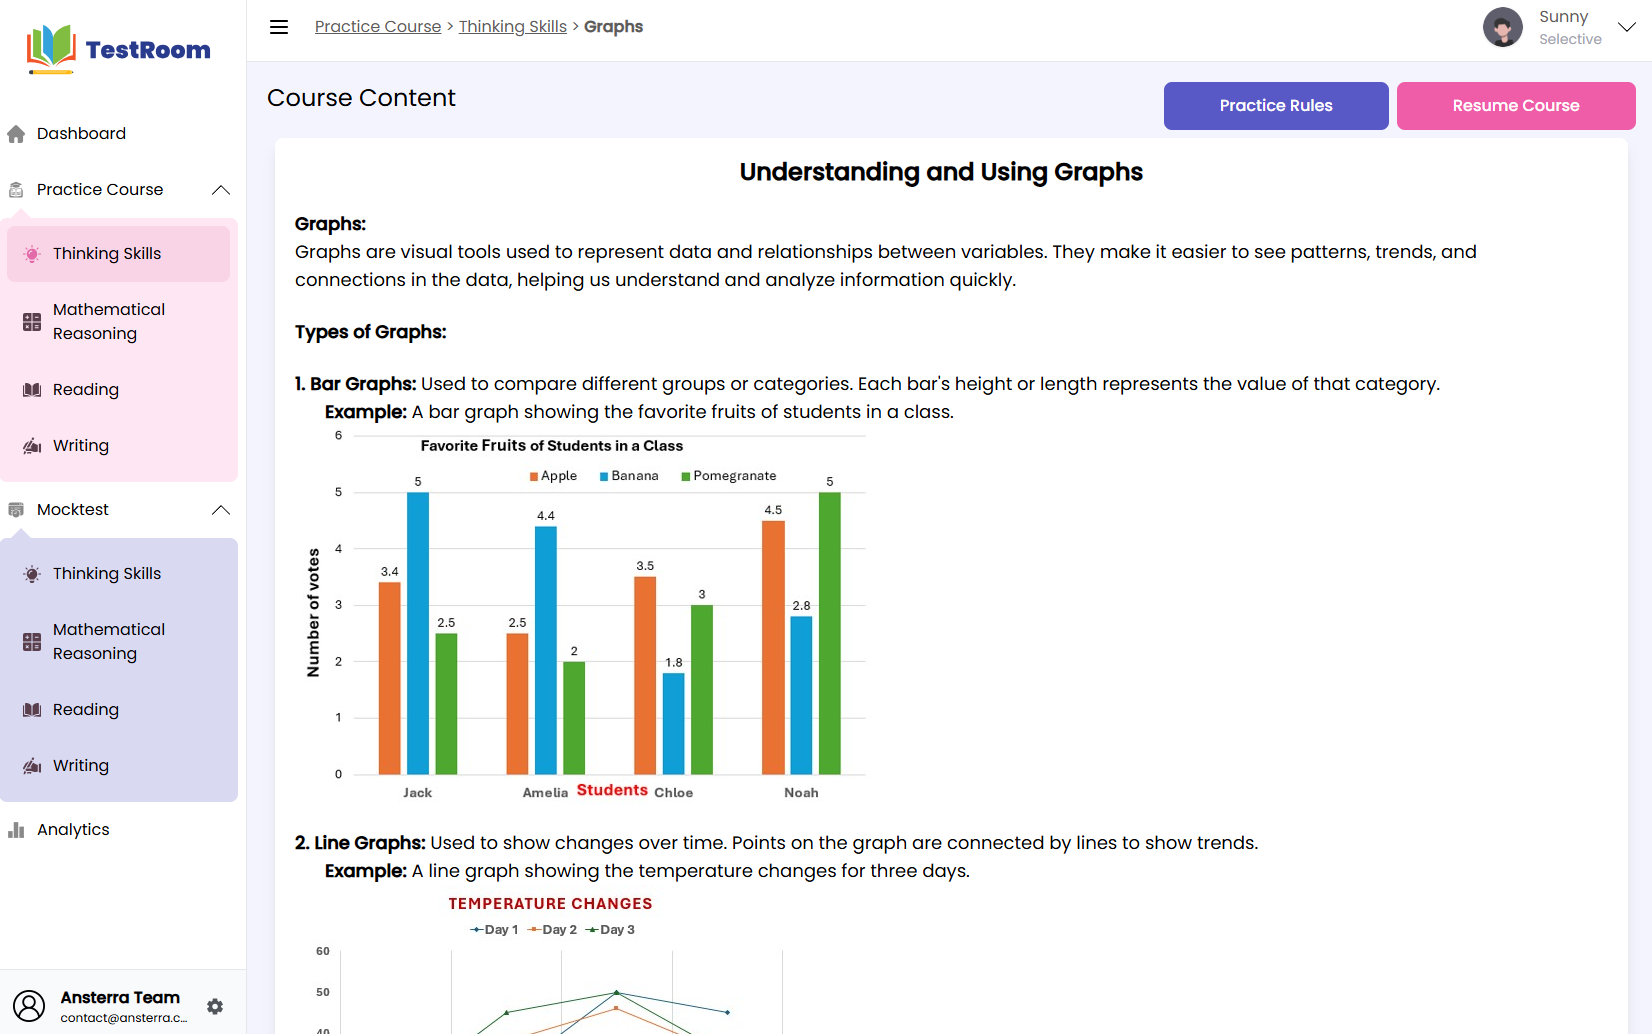Open the Sunny user dropdown arrow
This screenshot has height=1034, width=1652.
coord(1627,27)
